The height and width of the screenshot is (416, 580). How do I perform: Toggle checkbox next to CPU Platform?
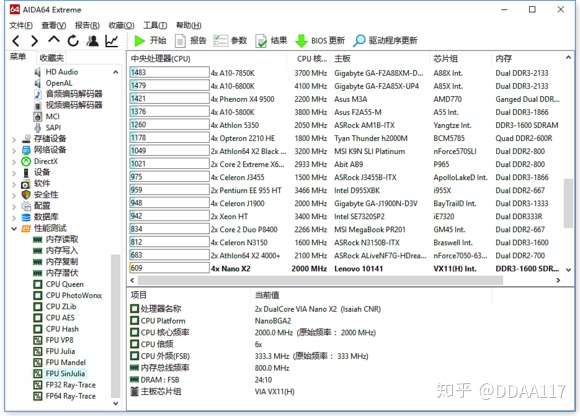click(x=135, y=321)
